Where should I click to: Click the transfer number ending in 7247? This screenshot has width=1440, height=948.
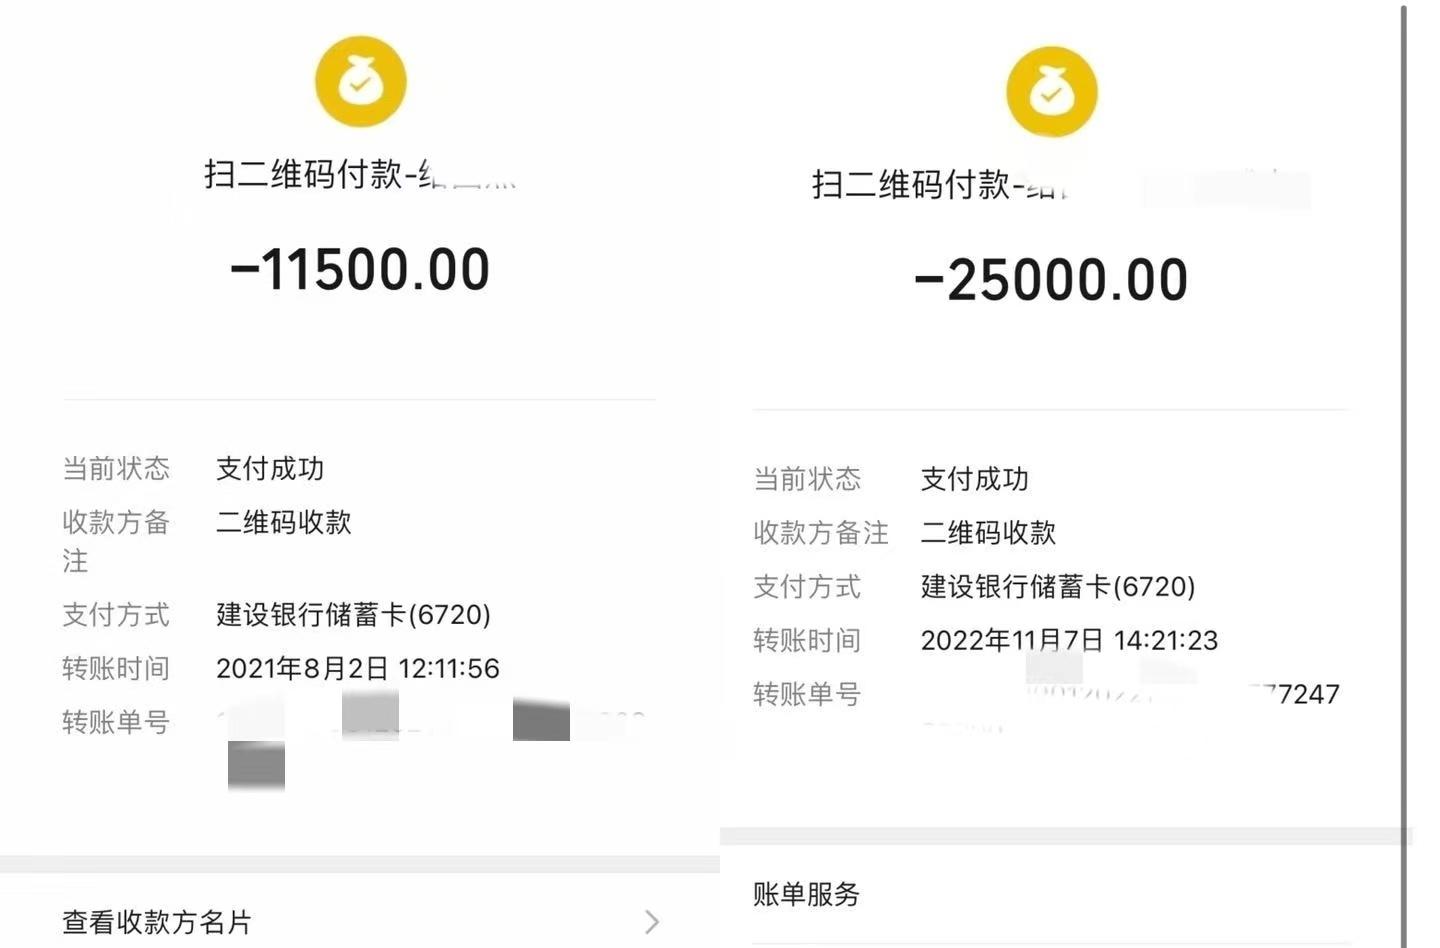tap(1300, 694)
